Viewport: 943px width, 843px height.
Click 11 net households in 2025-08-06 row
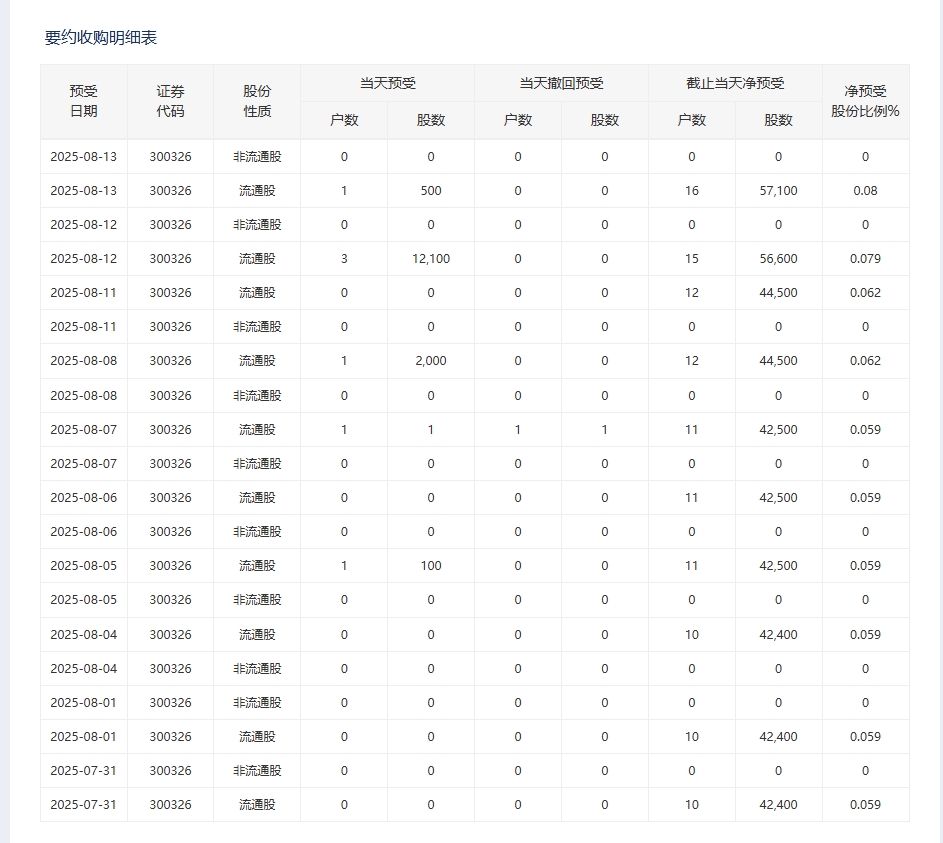tap(692, 498)
